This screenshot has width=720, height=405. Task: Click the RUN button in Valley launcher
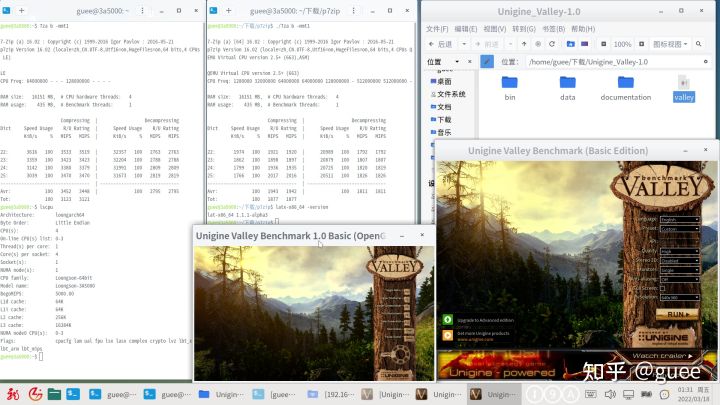coord(677,315)
